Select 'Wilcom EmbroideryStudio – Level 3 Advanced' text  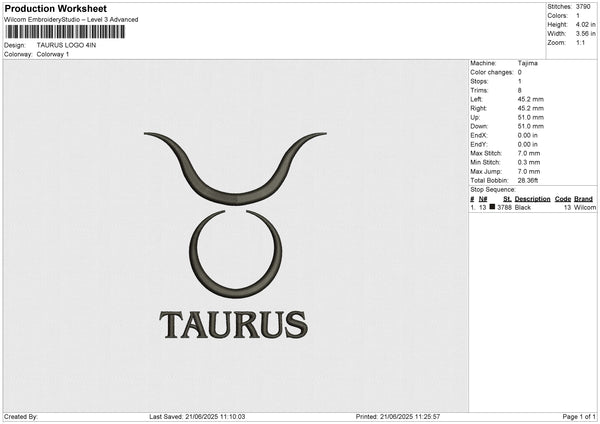tap(71, 20)
